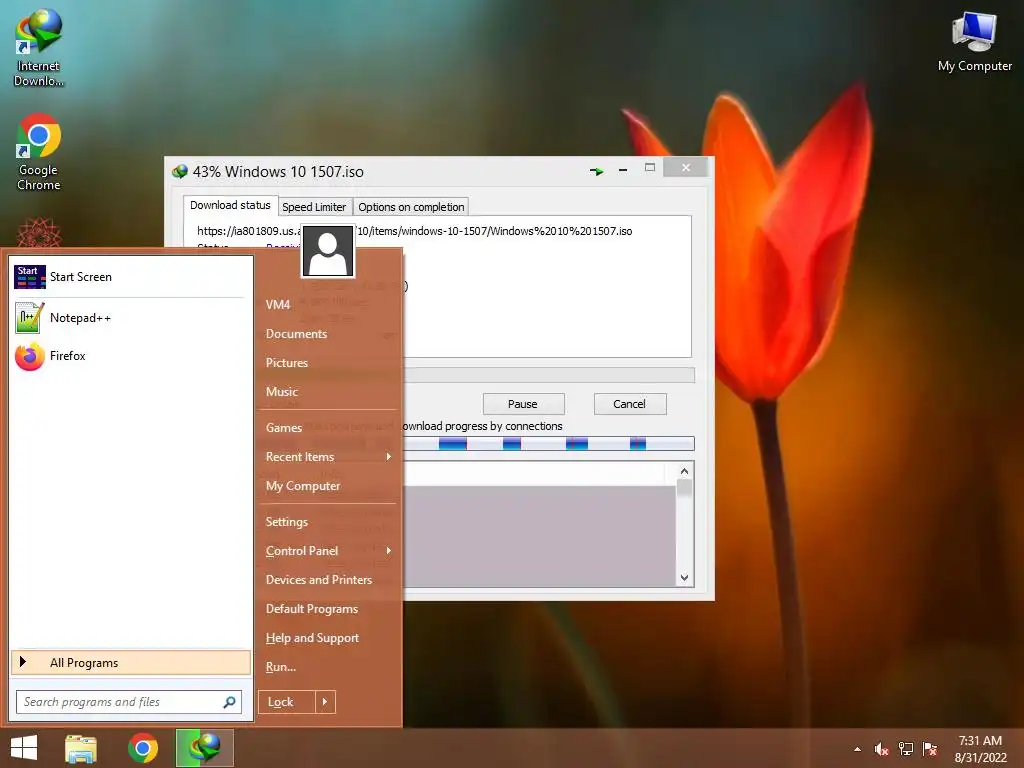1024x768 pixels.
Task: Click the Lock button
Action: pyautogui.click(x=287, y=702)
